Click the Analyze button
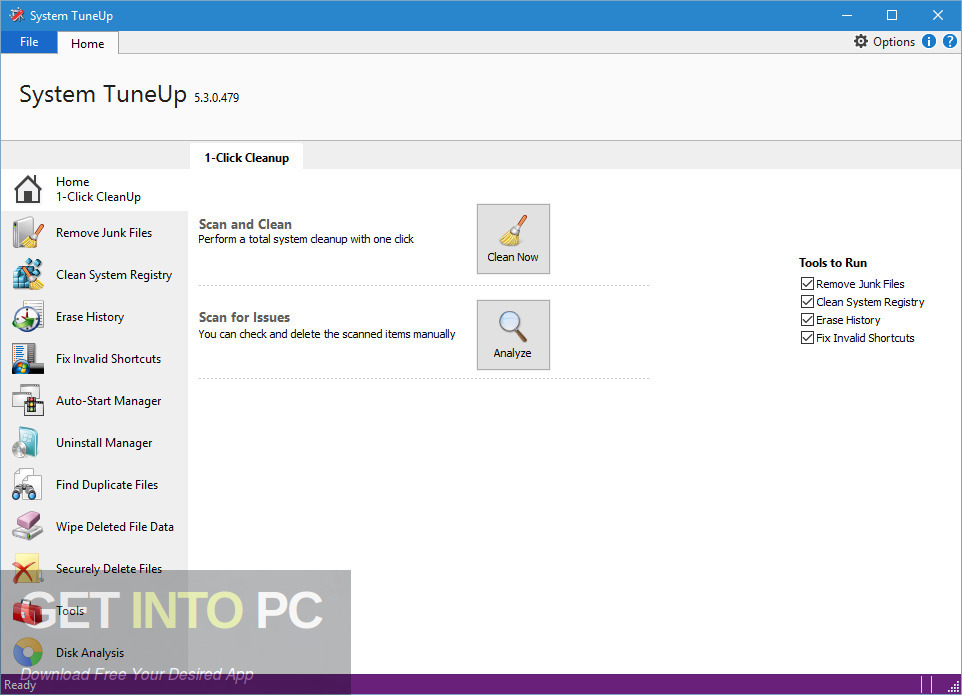 [x=513, y=335]
